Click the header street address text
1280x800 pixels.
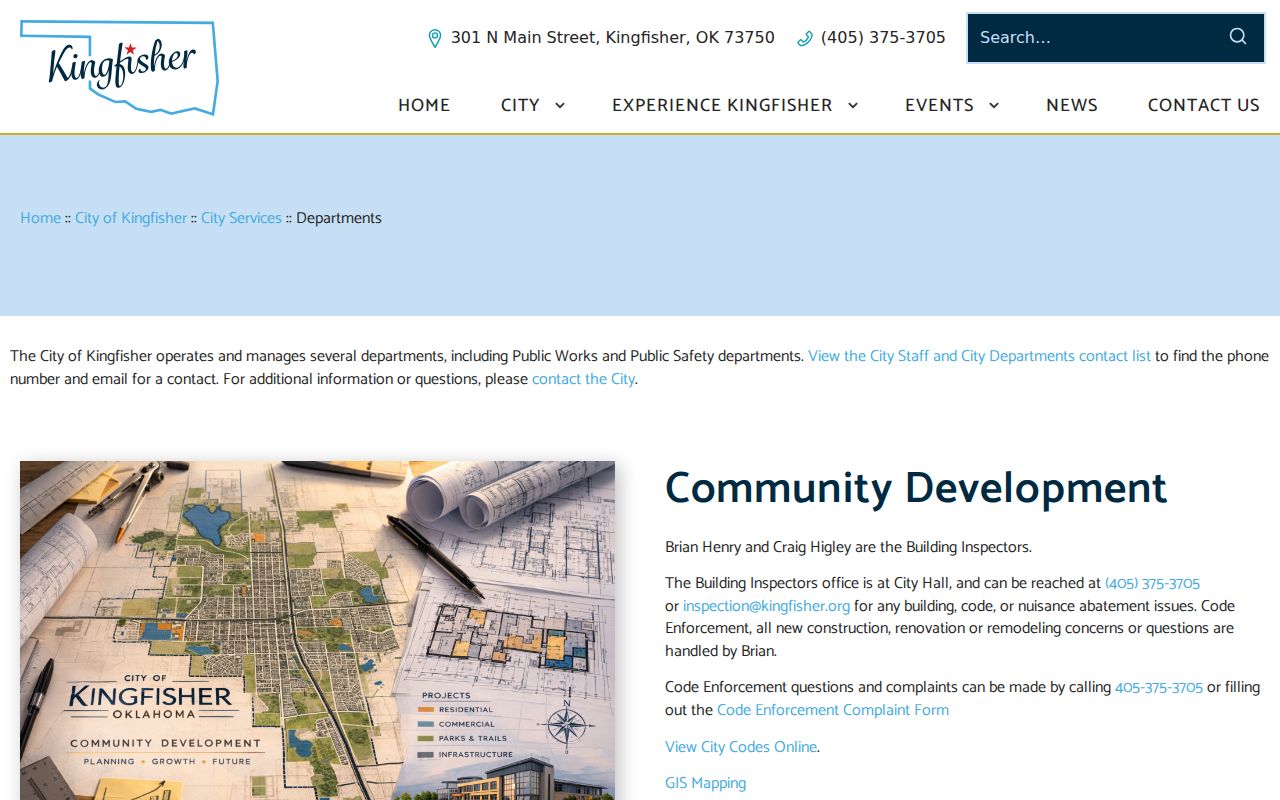click(612, 38)
